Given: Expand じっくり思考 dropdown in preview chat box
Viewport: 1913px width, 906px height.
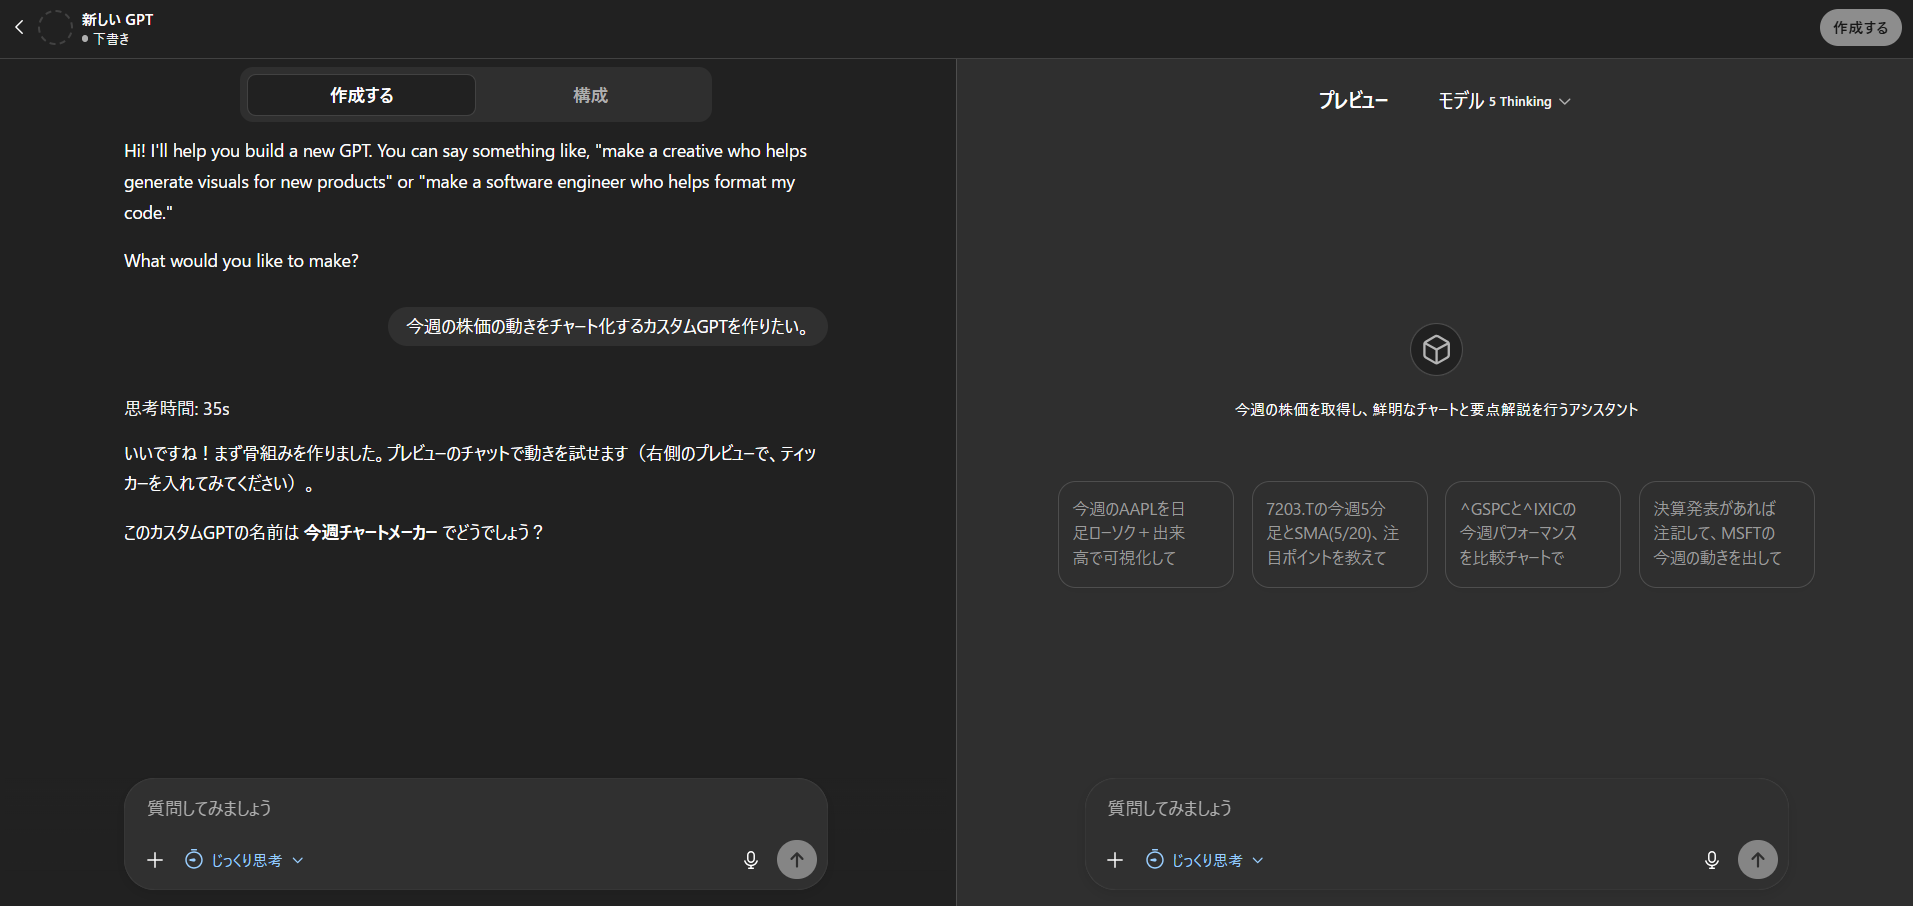Looking at the screenshot, I should [1205, 860].
